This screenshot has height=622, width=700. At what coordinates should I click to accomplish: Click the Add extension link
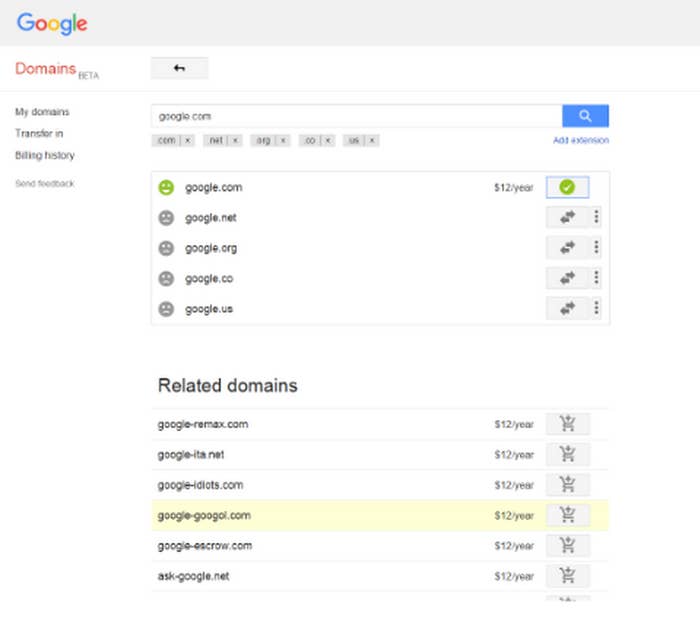581,140
